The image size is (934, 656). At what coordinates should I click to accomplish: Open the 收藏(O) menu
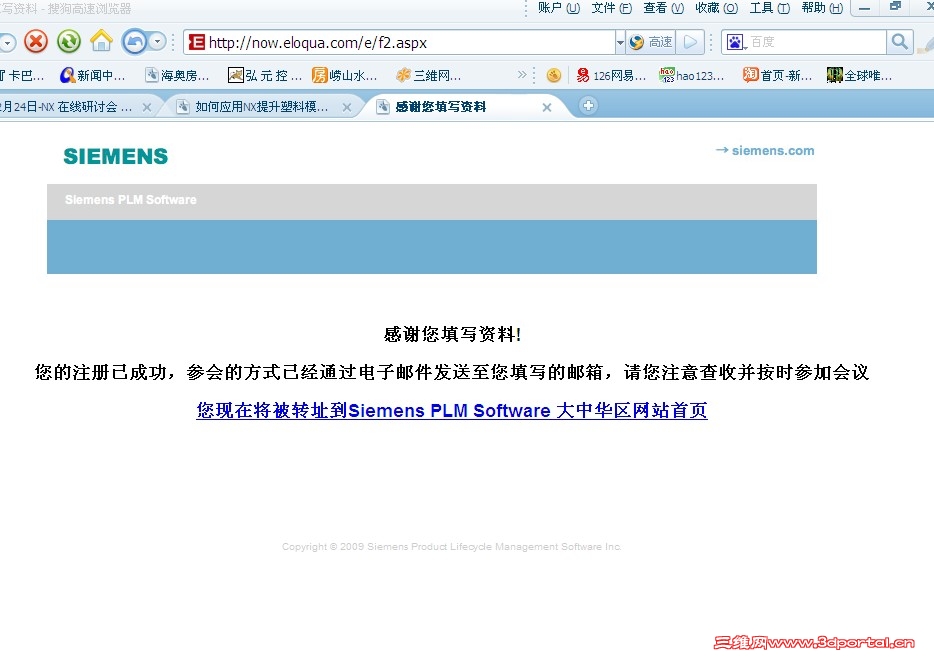point(716,8)
